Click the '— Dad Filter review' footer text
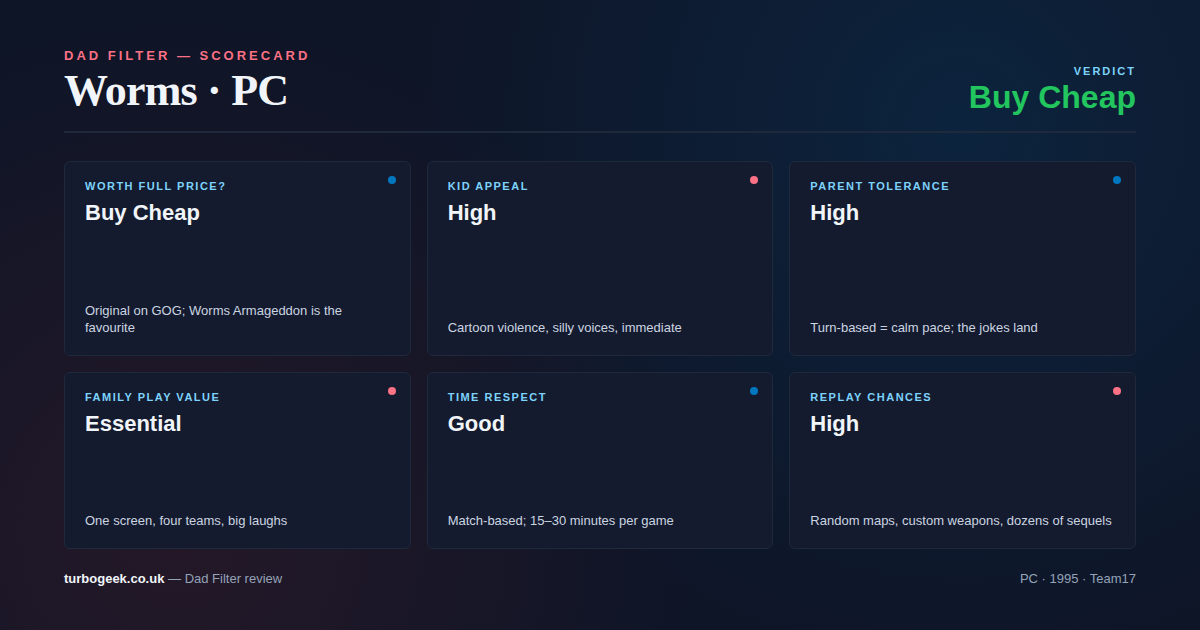Screen dimensions: 1200x630 pyautogui.click(x=225, y=578)
